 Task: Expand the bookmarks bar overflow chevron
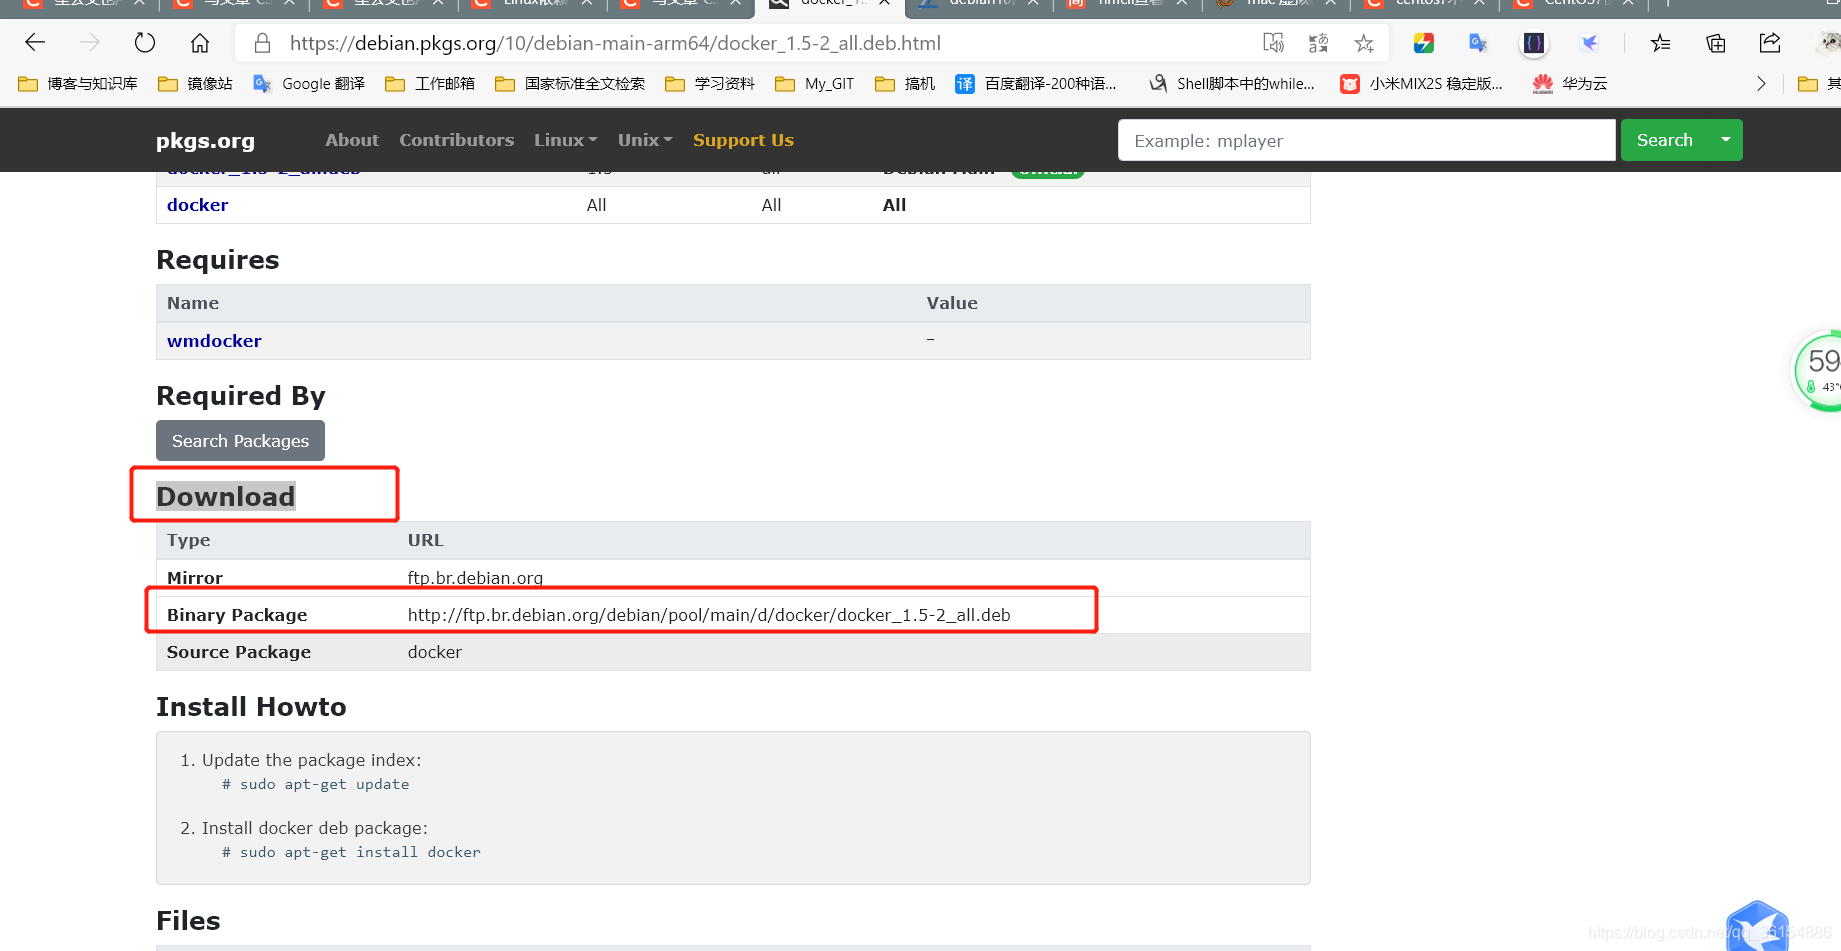pos(1761,84)
